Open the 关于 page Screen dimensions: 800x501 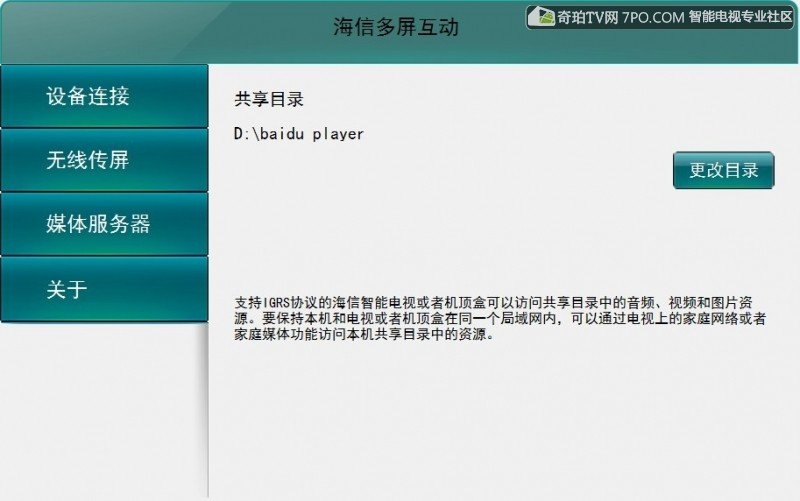point(104,289)
